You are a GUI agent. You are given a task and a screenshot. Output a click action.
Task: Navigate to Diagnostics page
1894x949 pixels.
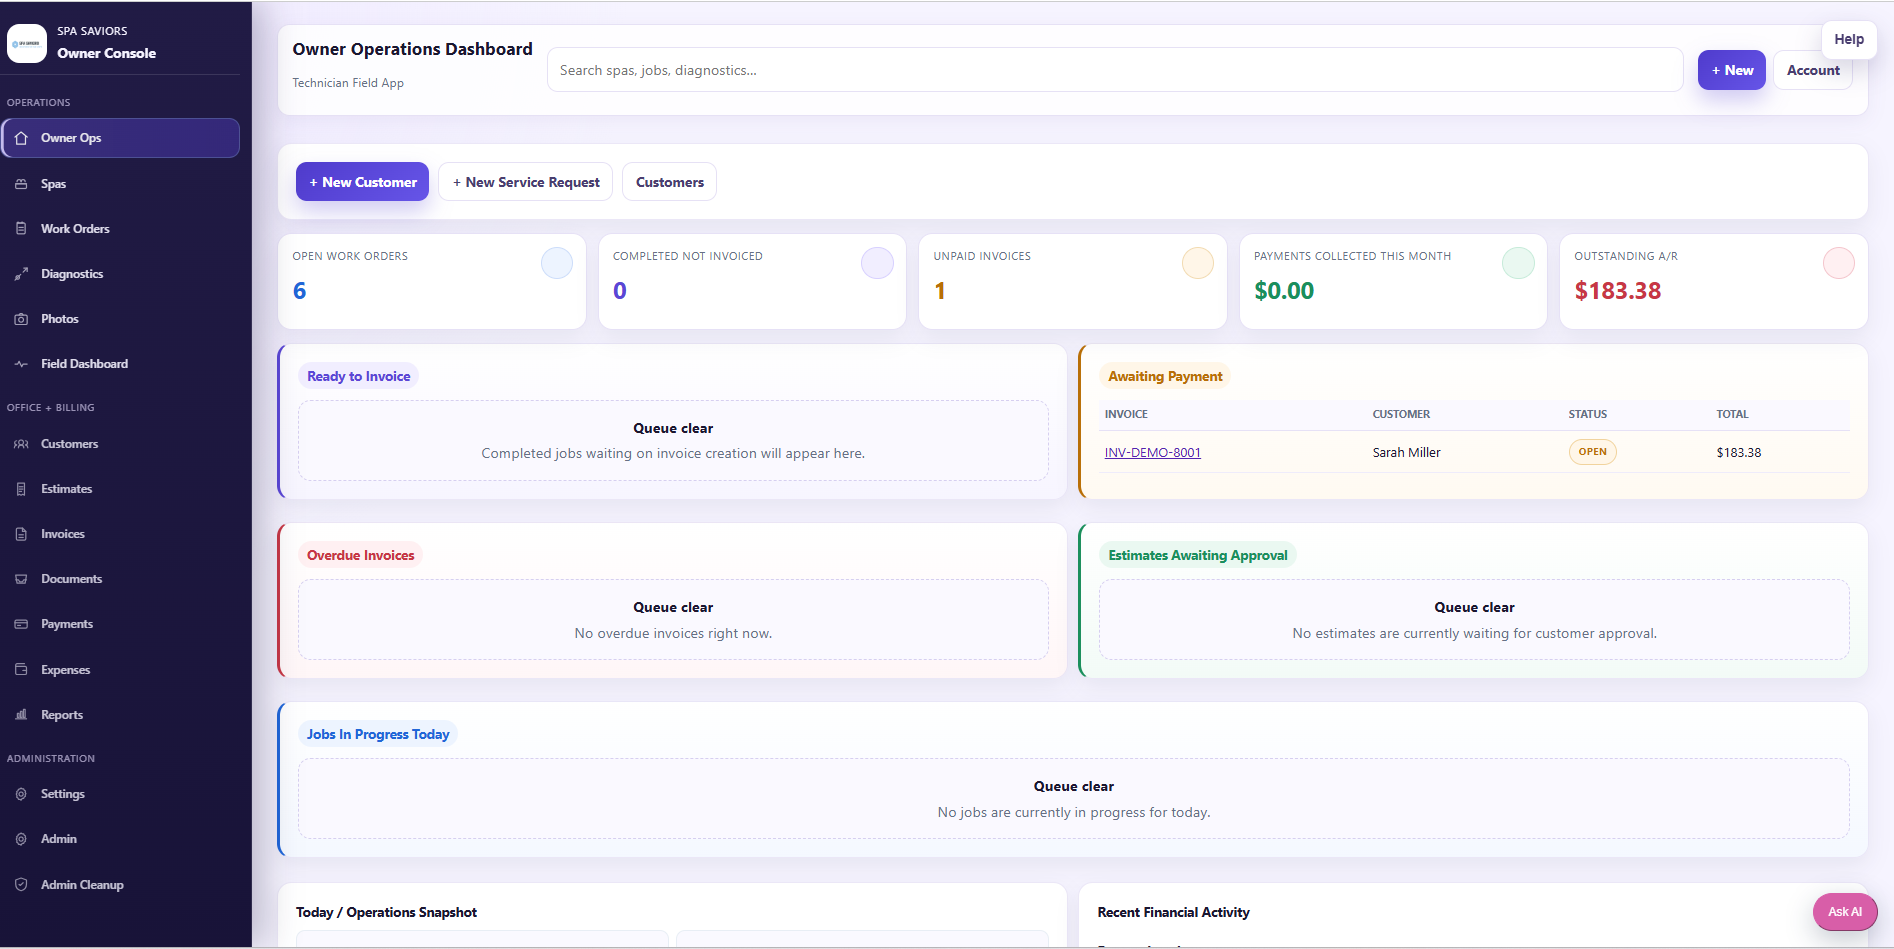click(x=121, y=274)
